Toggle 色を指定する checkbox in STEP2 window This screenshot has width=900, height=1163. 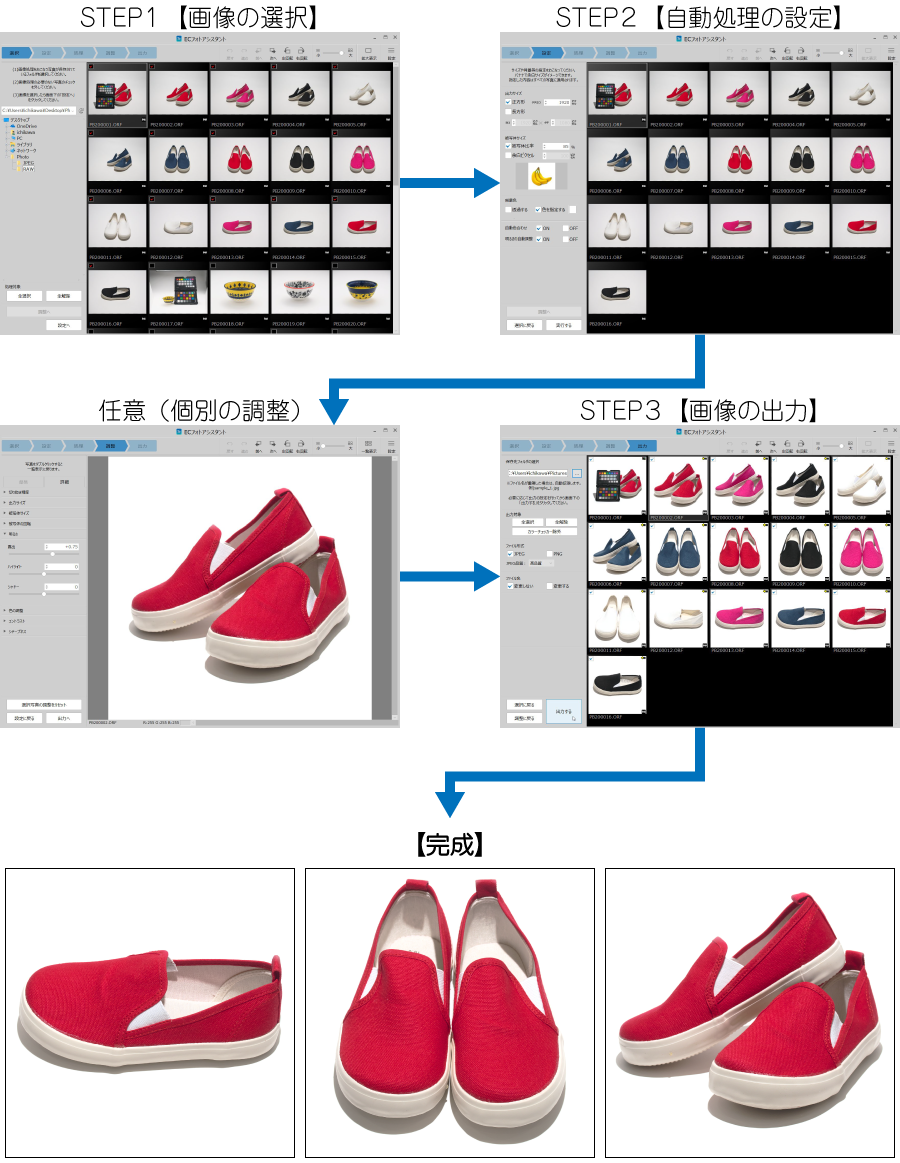[x=538, y=210]
